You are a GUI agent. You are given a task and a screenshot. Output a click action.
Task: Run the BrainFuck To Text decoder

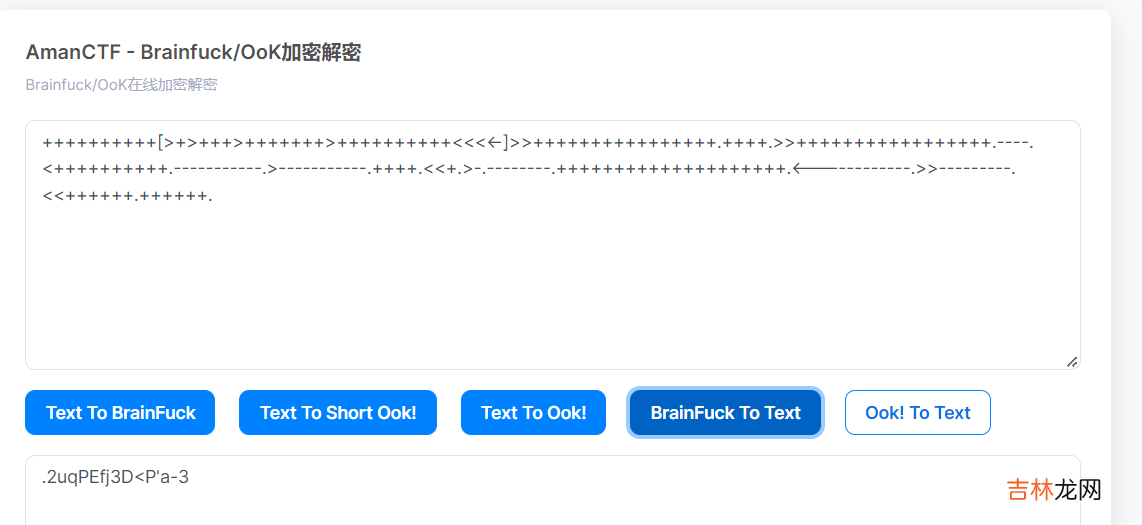725,412
